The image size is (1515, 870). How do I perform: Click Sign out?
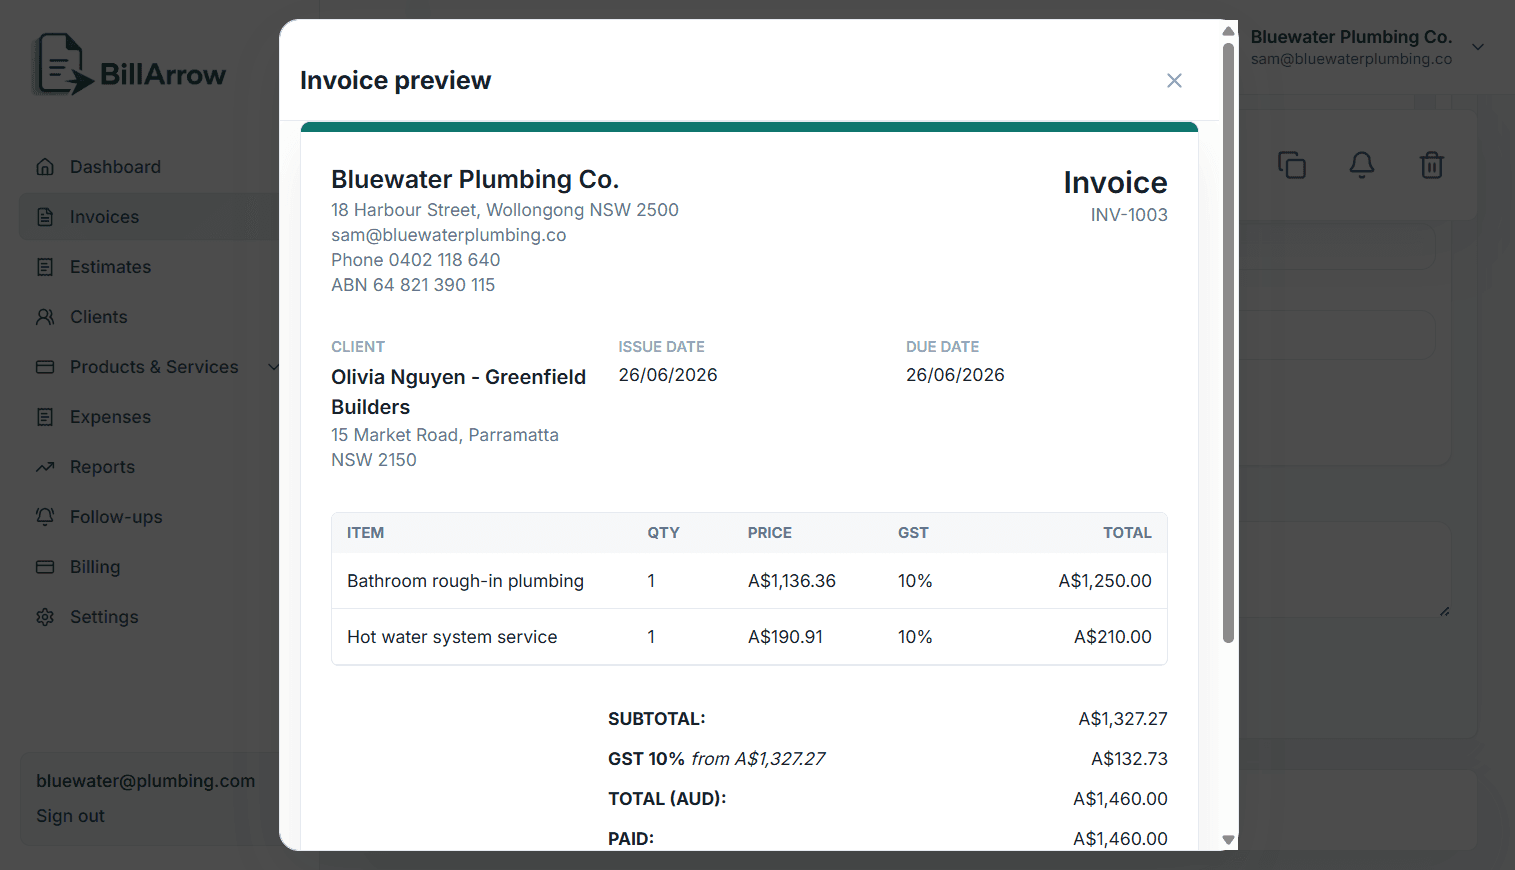click(70, 816)
